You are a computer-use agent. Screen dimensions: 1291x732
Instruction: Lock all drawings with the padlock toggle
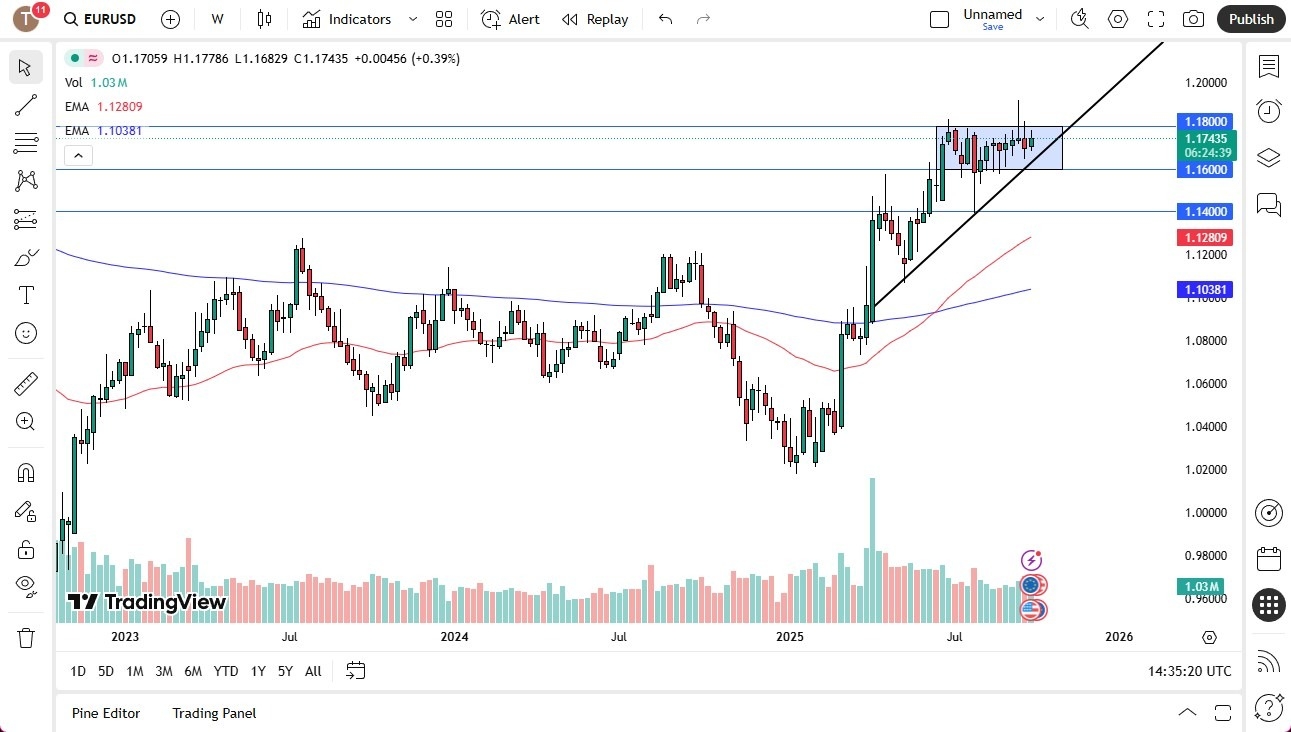pyautogui.click(x=25, y=549)
